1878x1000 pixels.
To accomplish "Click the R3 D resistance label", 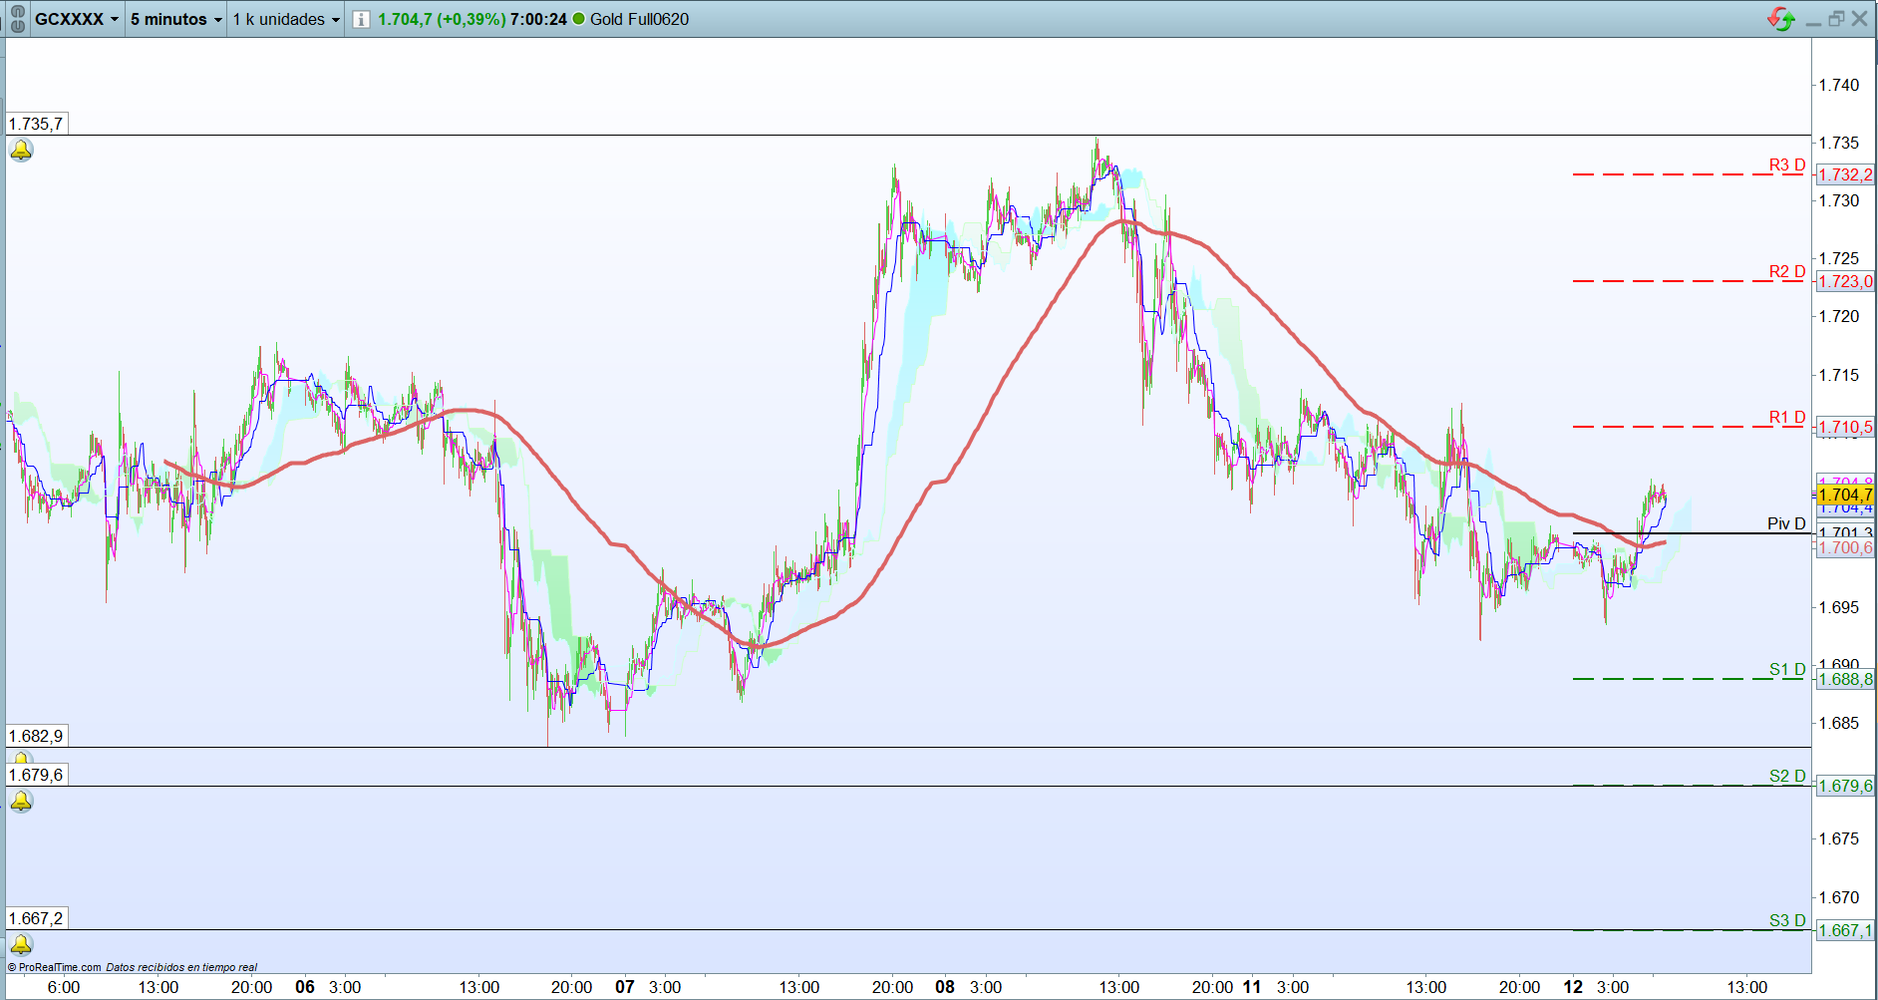I will click(1787, 165).
